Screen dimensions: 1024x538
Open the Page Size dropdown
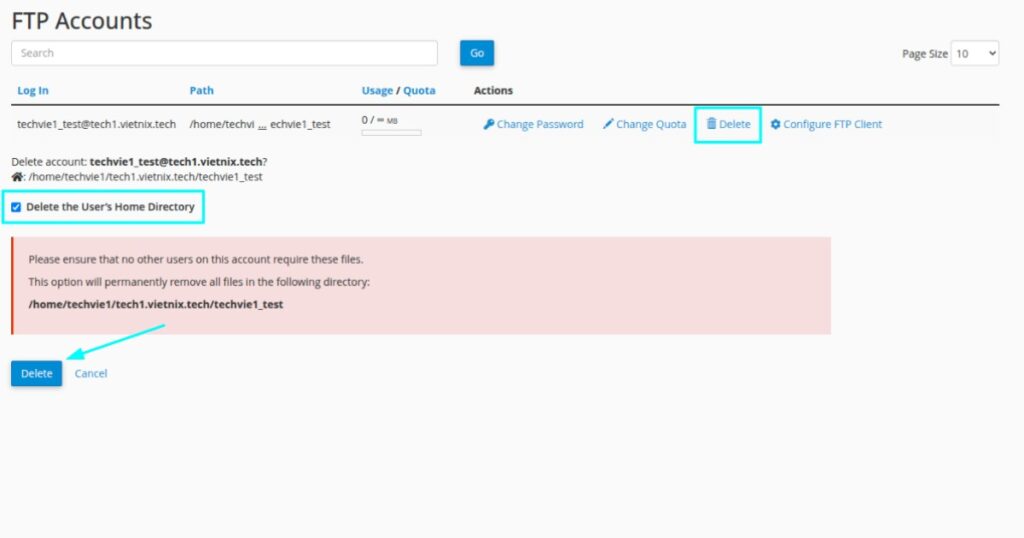coord(974,54)
